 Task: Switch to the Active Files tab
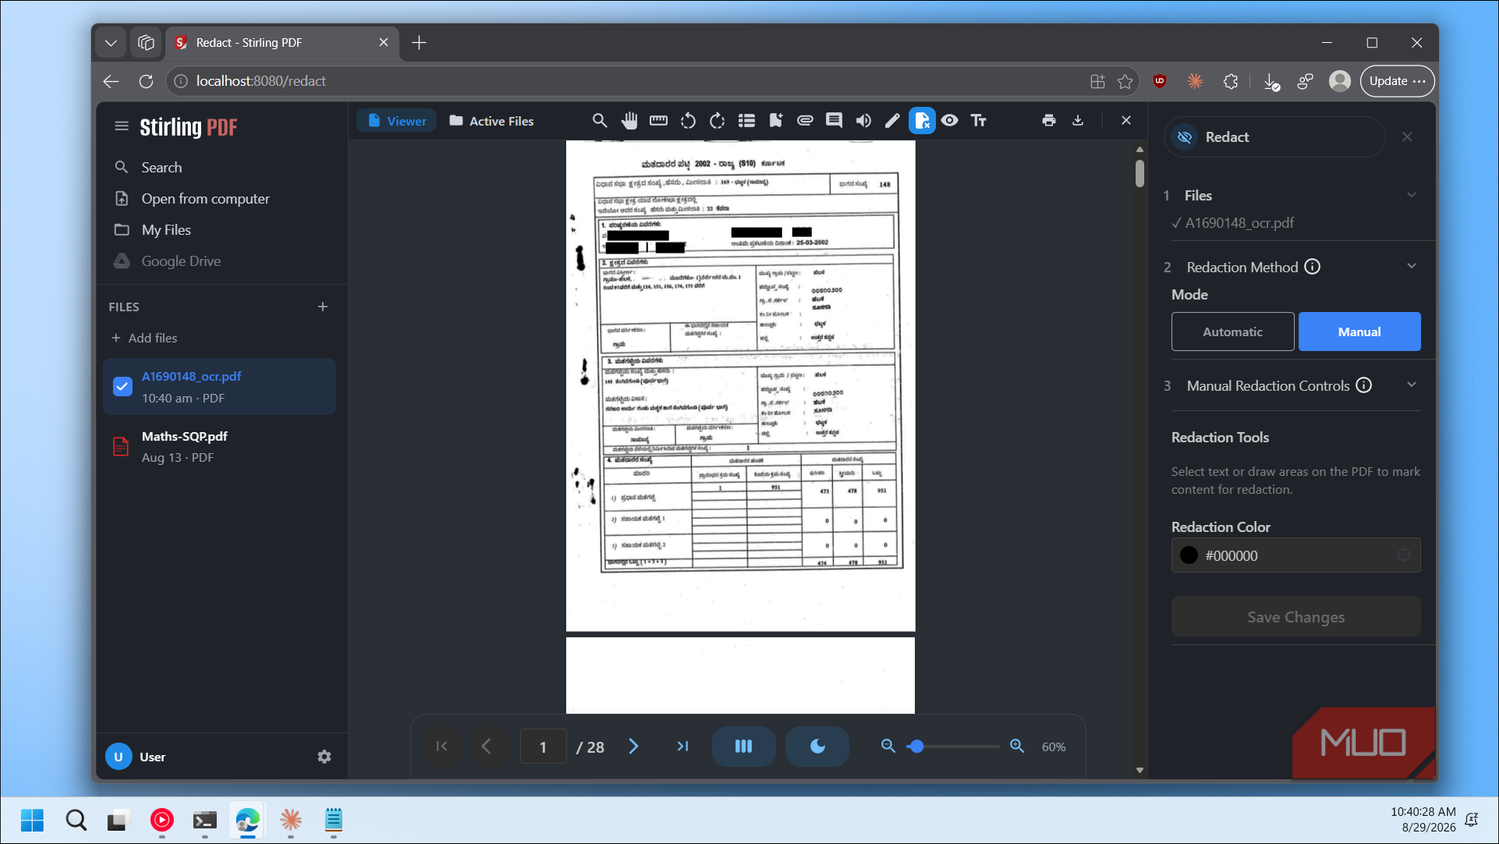pyautogui.click(x=491, y=121)
